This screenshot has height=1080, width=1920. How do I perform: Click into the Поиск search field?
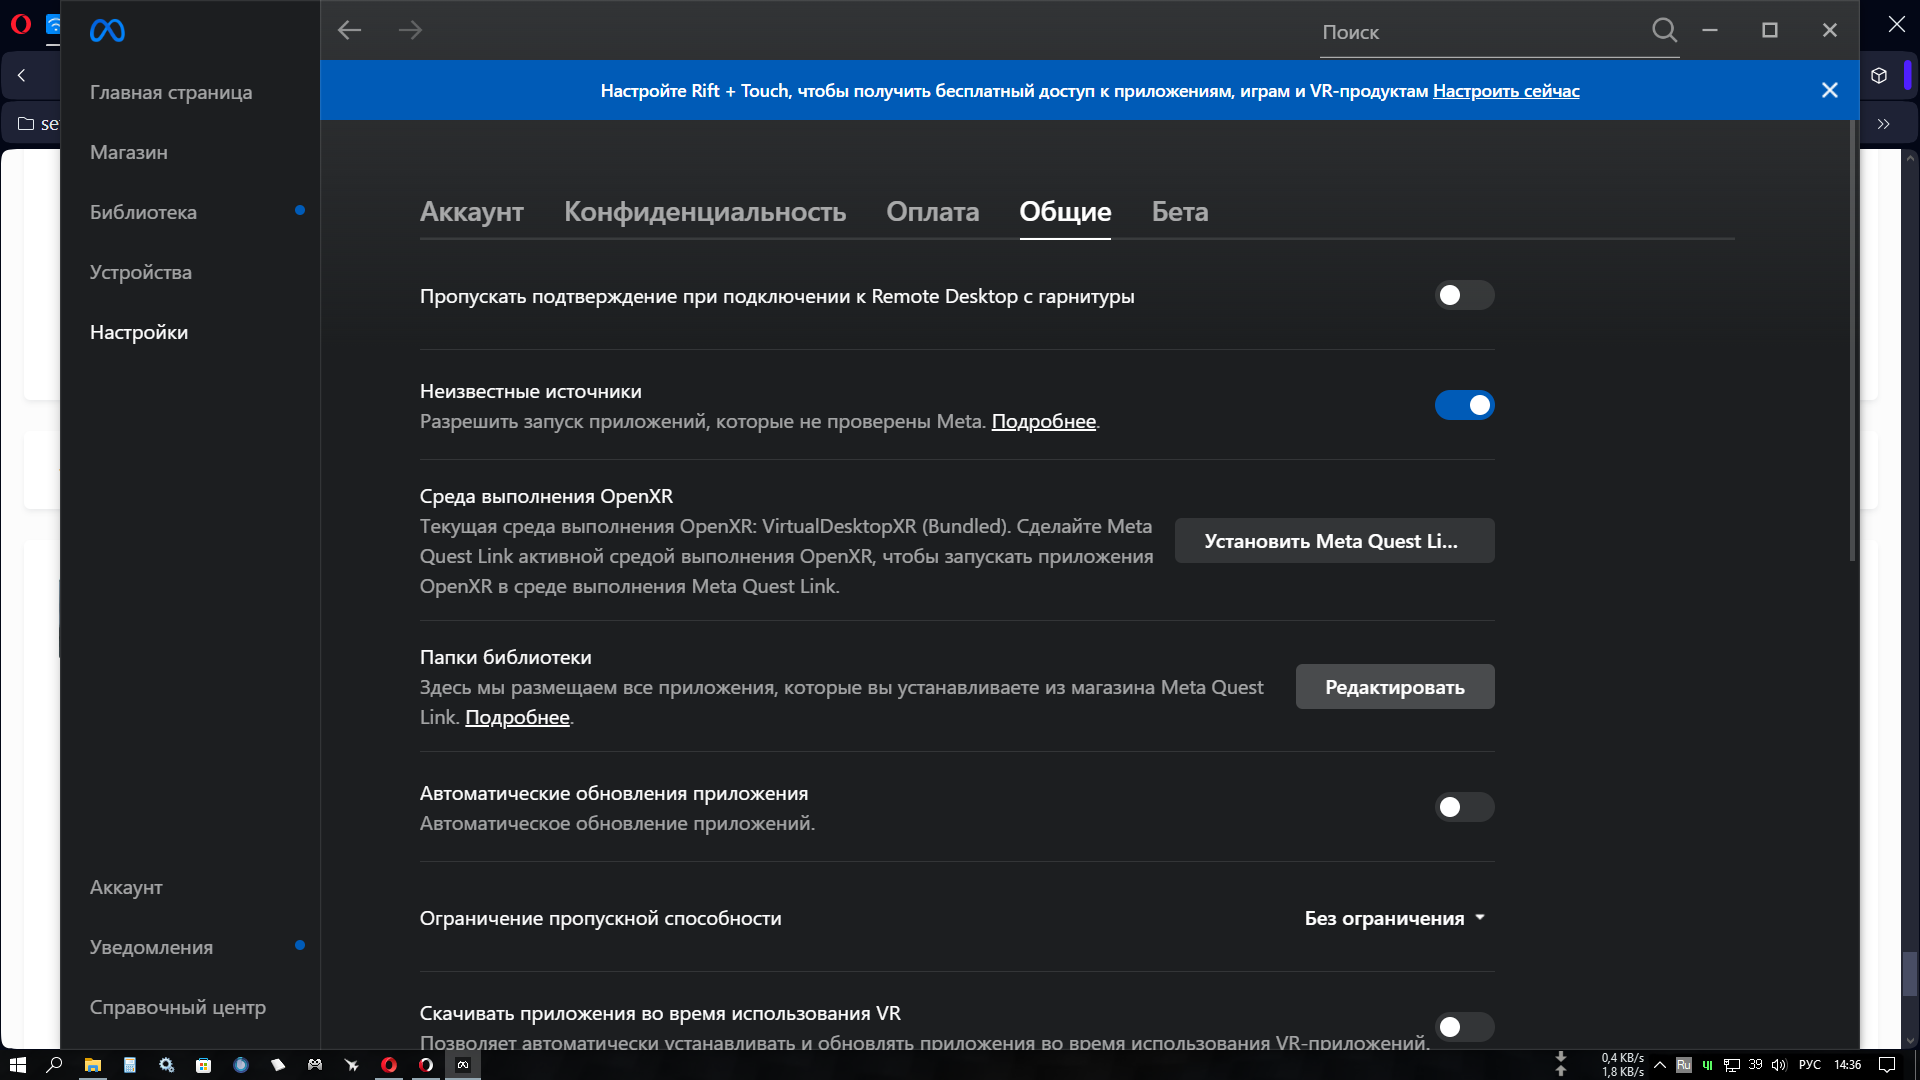[x=1480, y=32]
